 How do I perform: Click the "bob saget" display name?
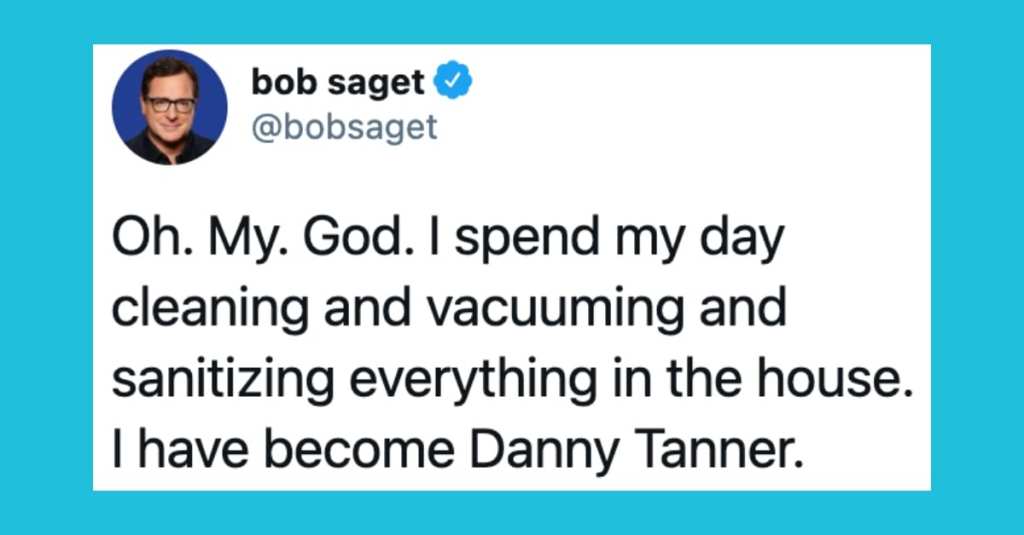pyautogui.click(x=338, y=82)
